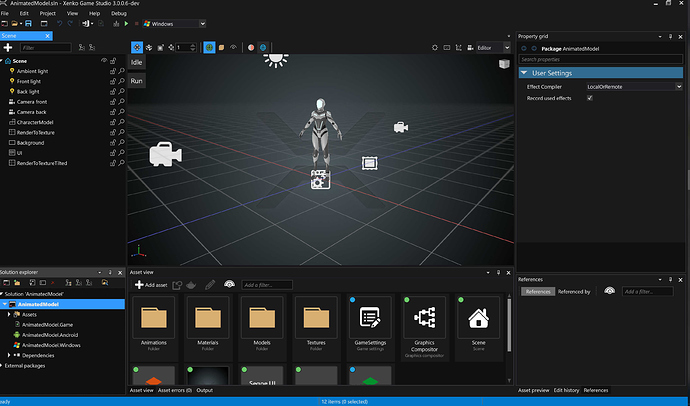Redo the action in the main toolbar

click(70, 23)
